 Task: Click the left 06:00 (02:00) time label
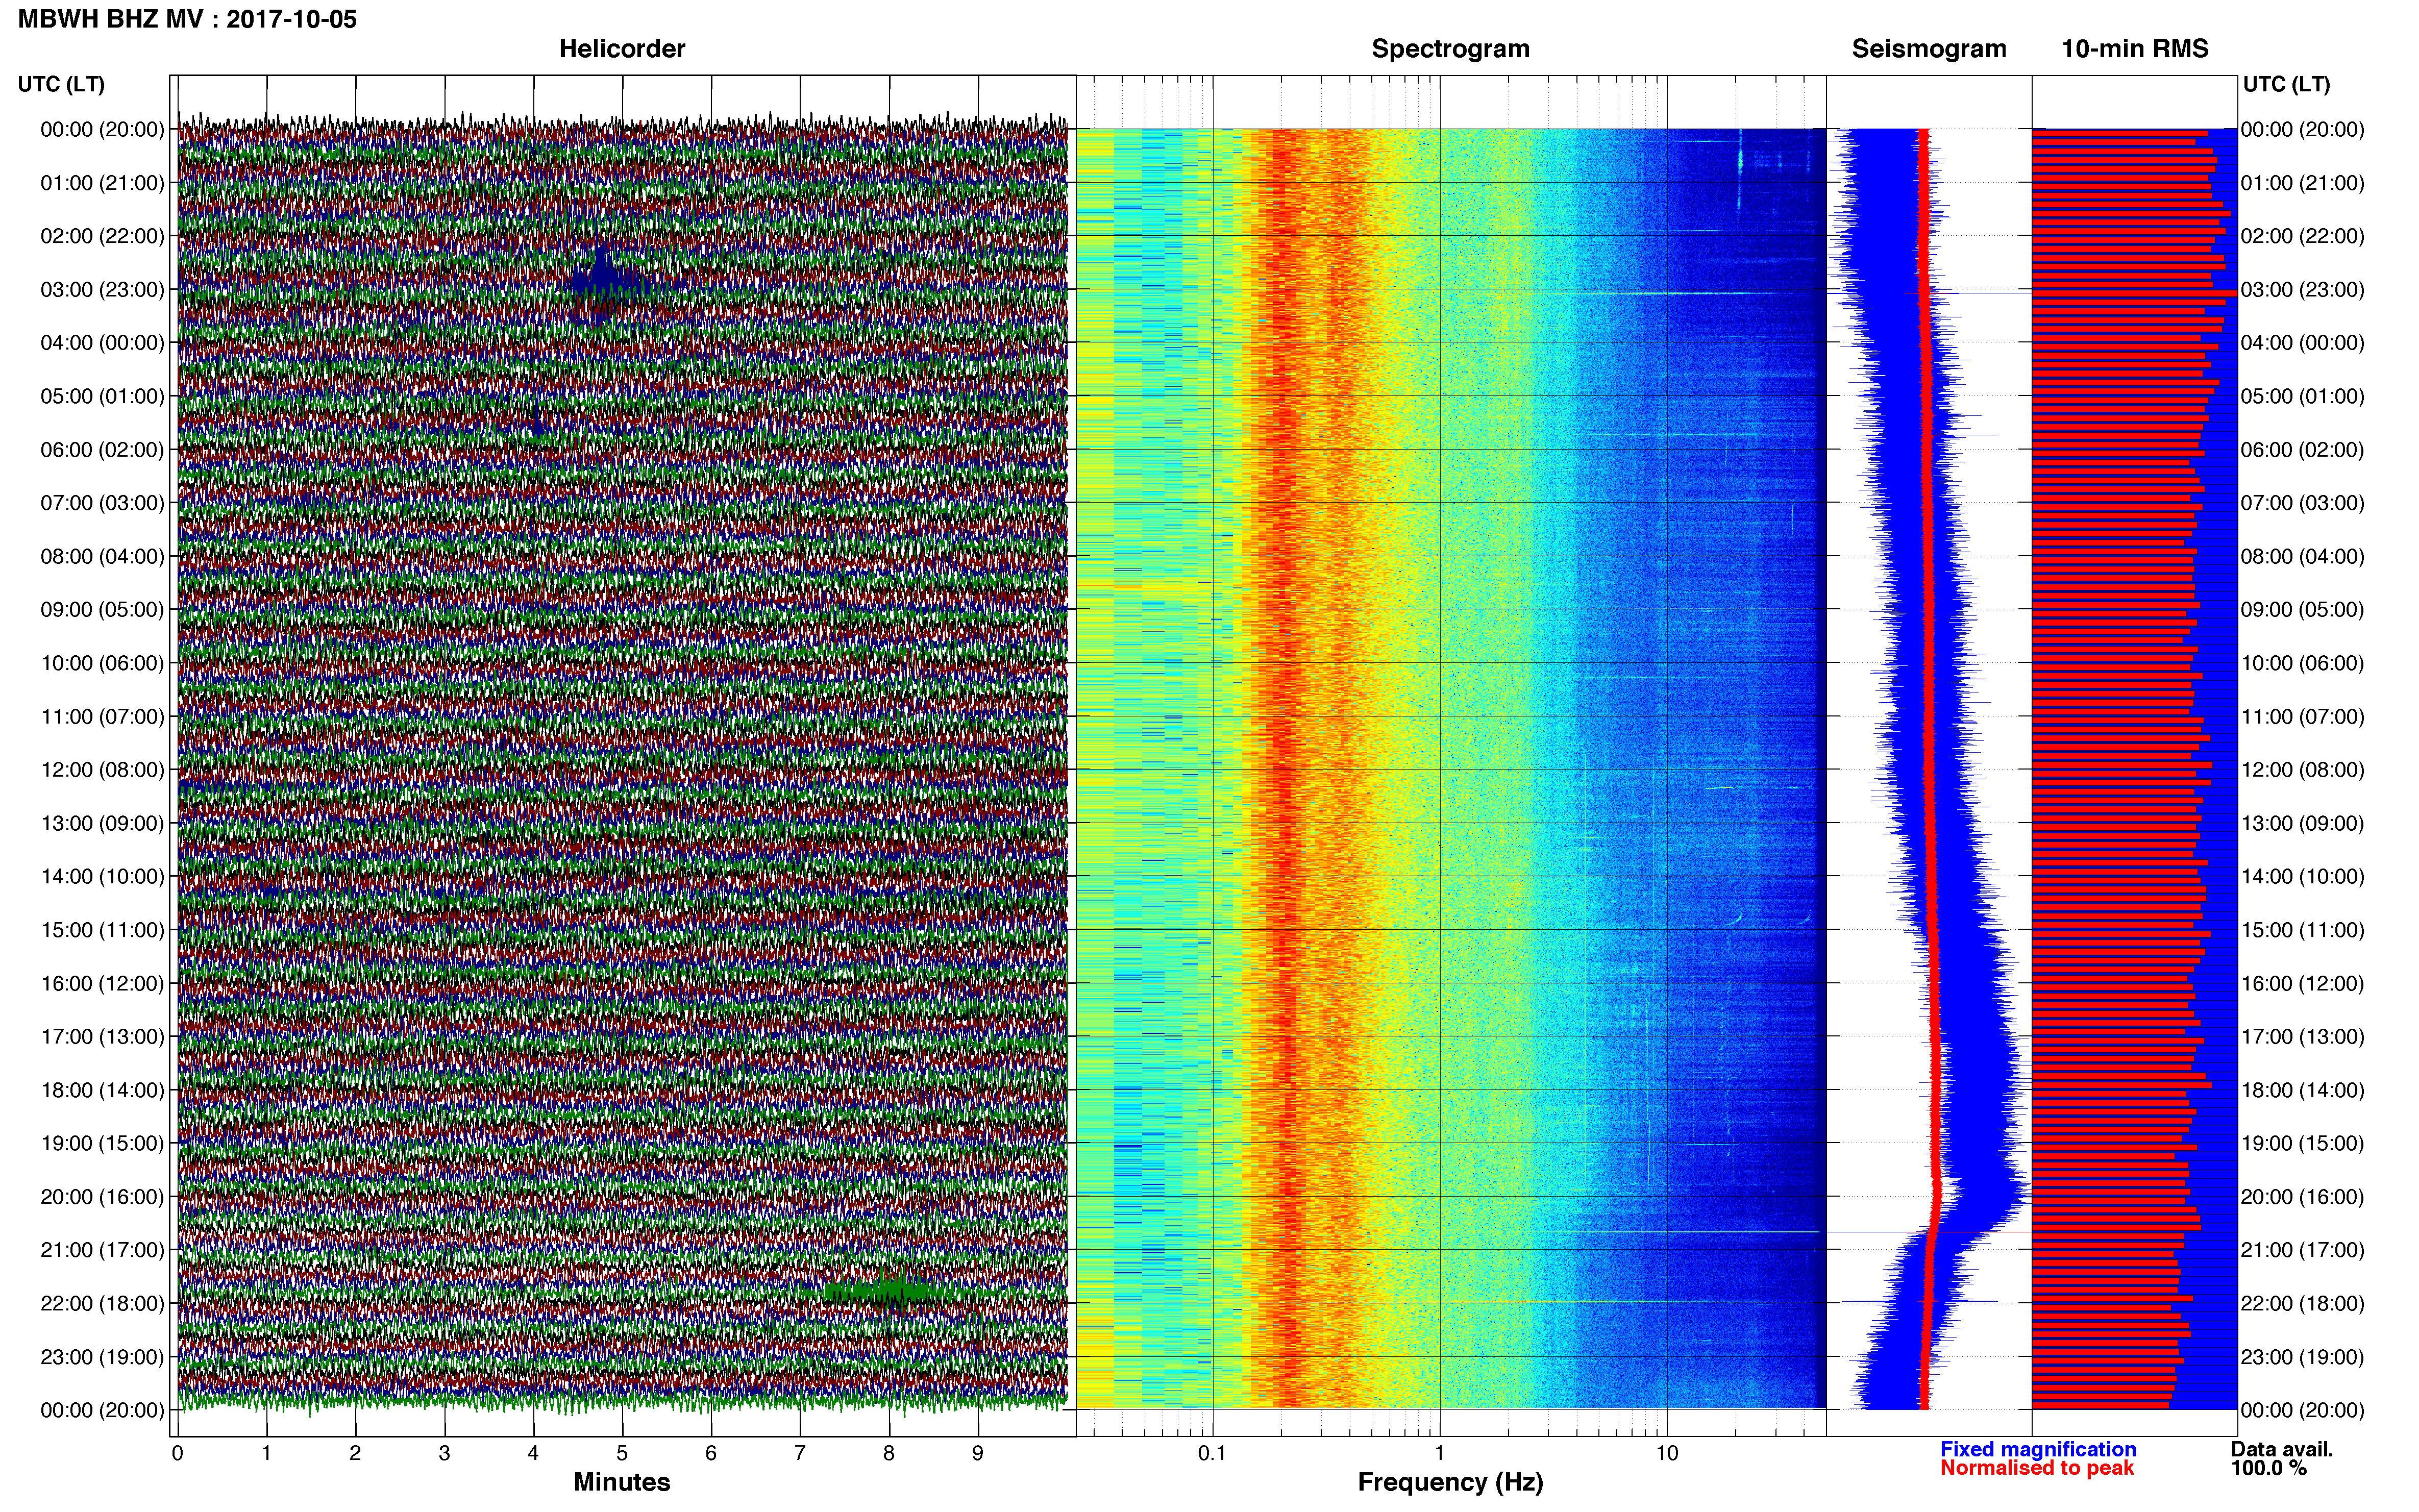tap(102, 450)
